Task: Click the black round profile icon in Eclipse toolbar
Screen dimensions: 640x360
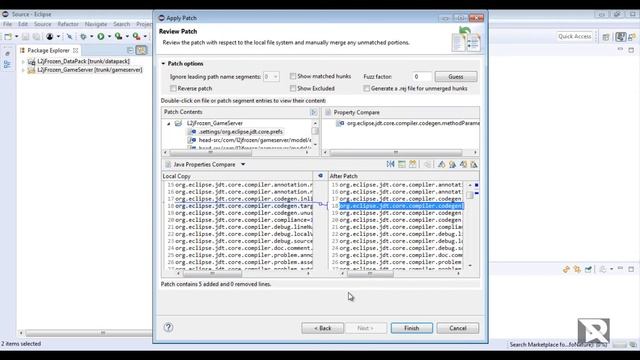Action: click(x=49, y=37)
